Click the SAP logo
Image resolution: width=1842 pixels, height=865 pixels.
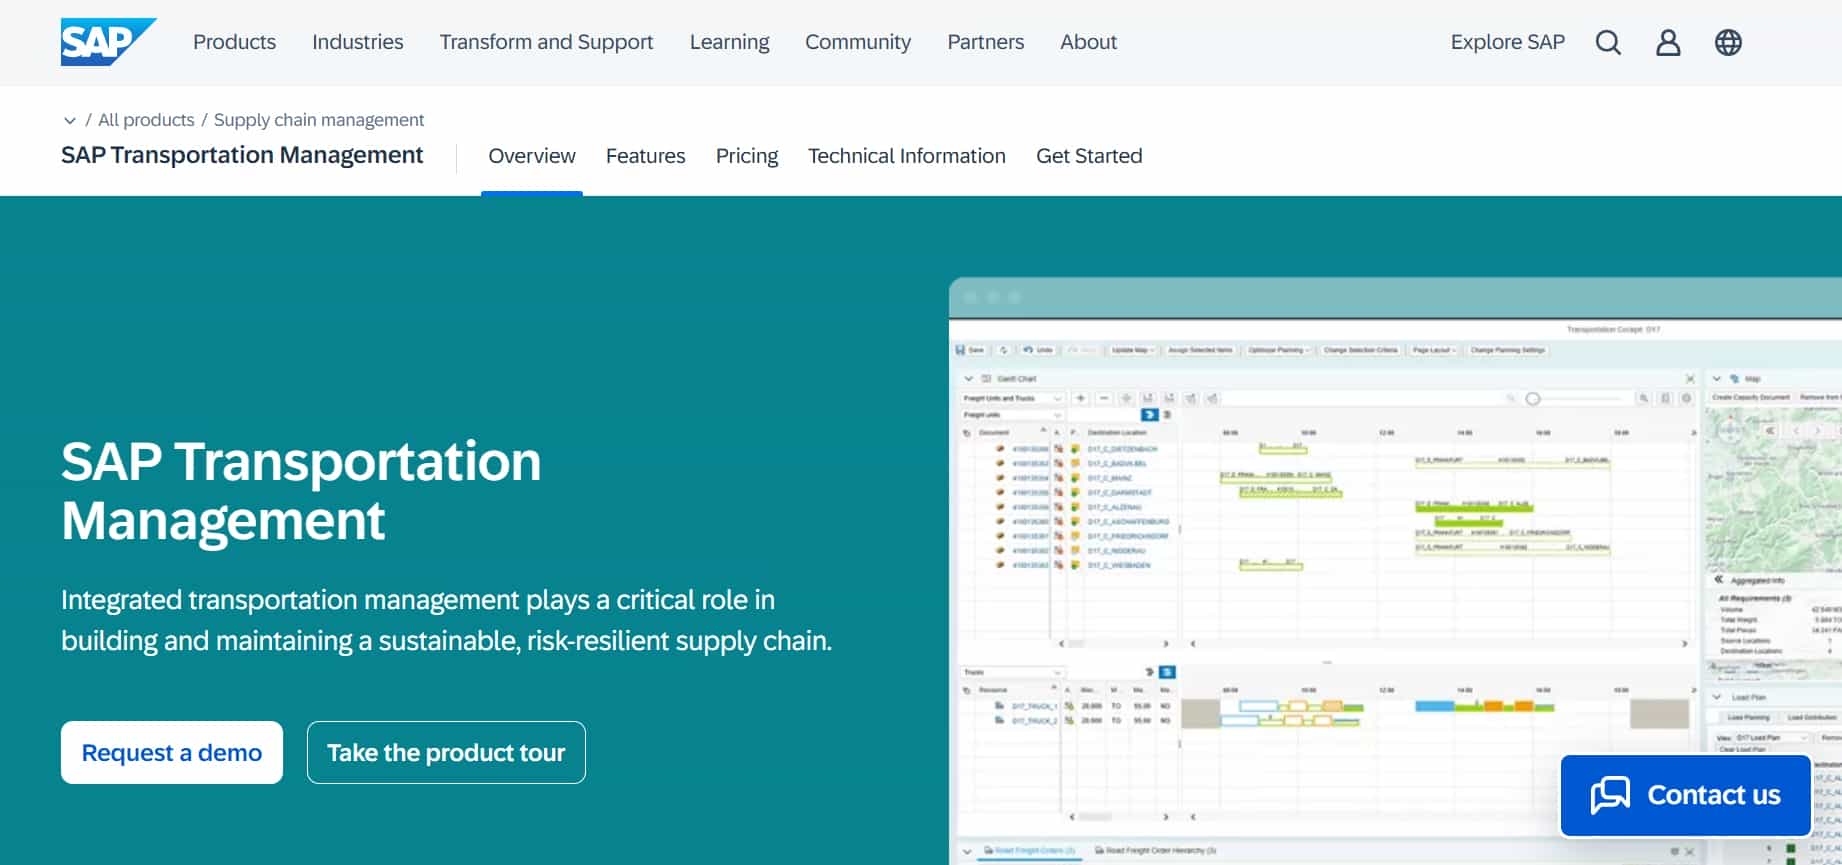tap(108, 42)
